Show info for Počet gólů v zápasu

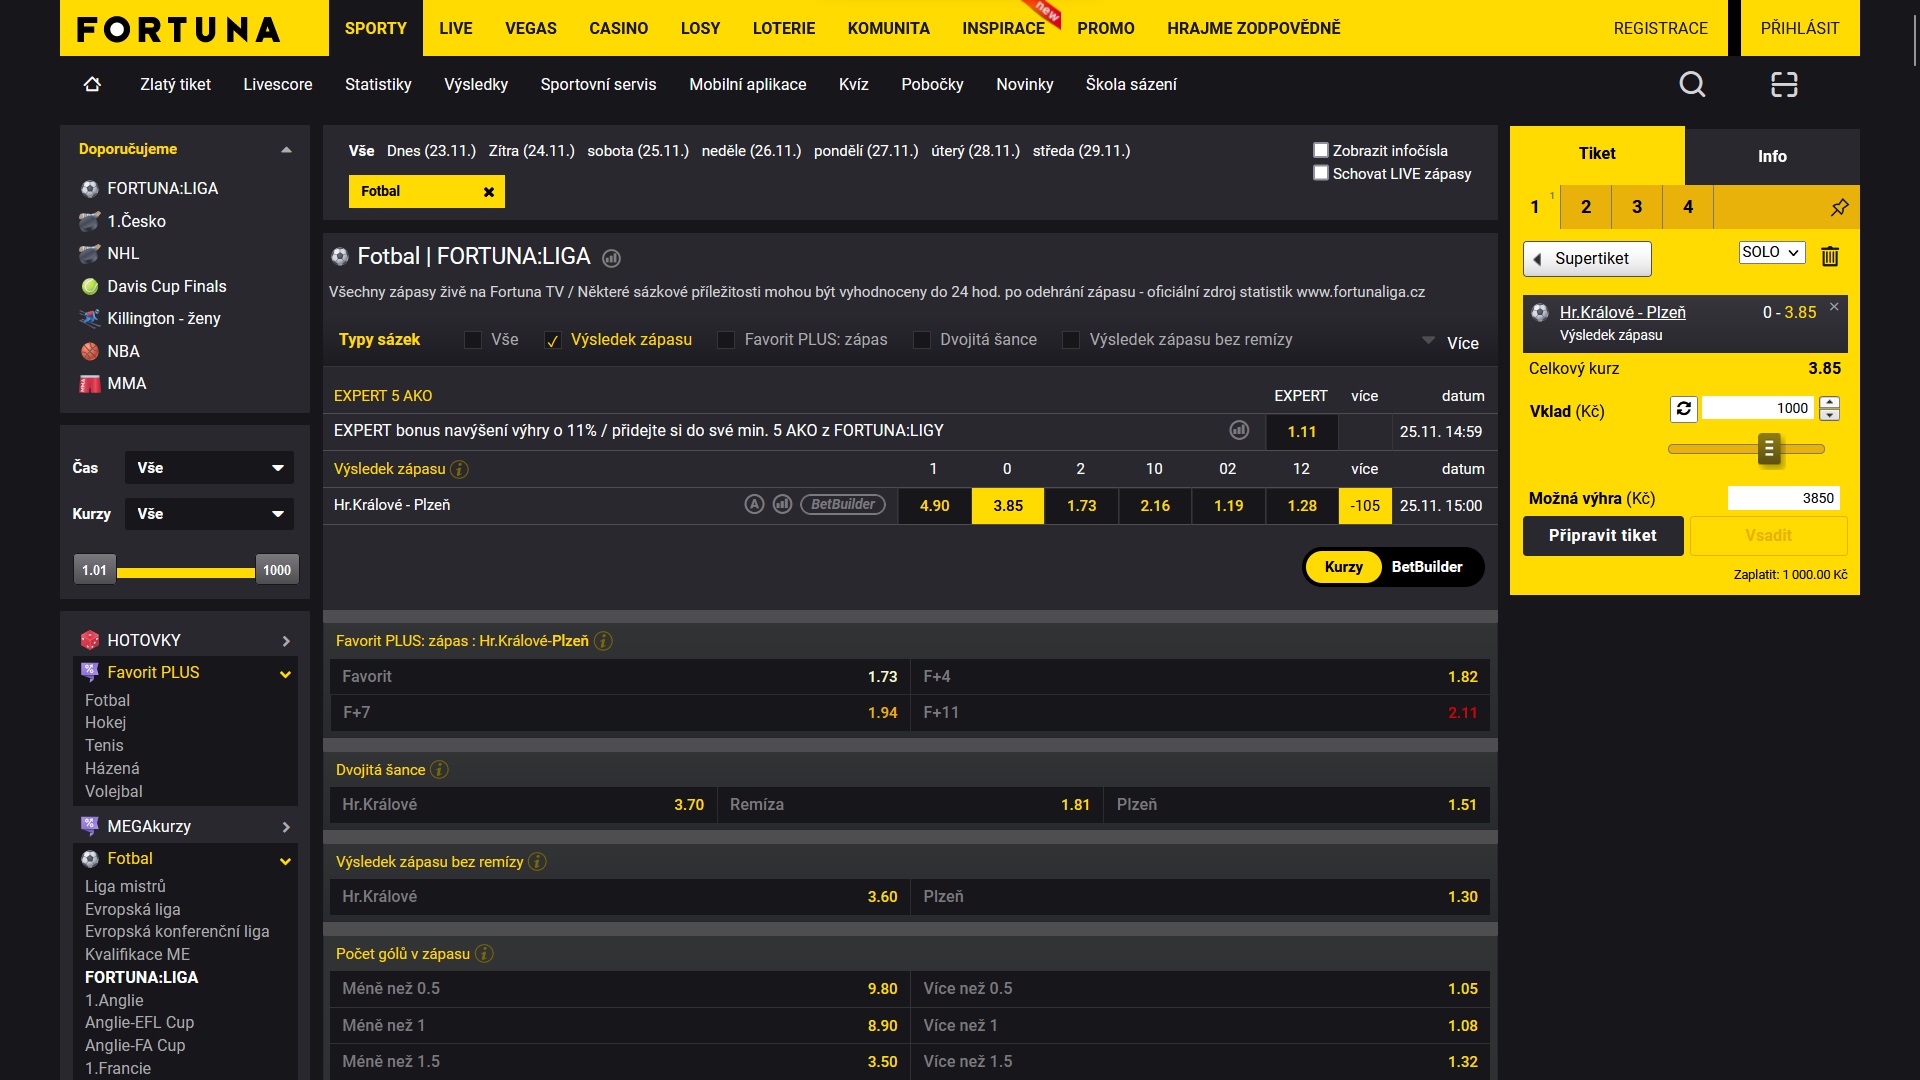pyautogui.click(x=484, y=954)
